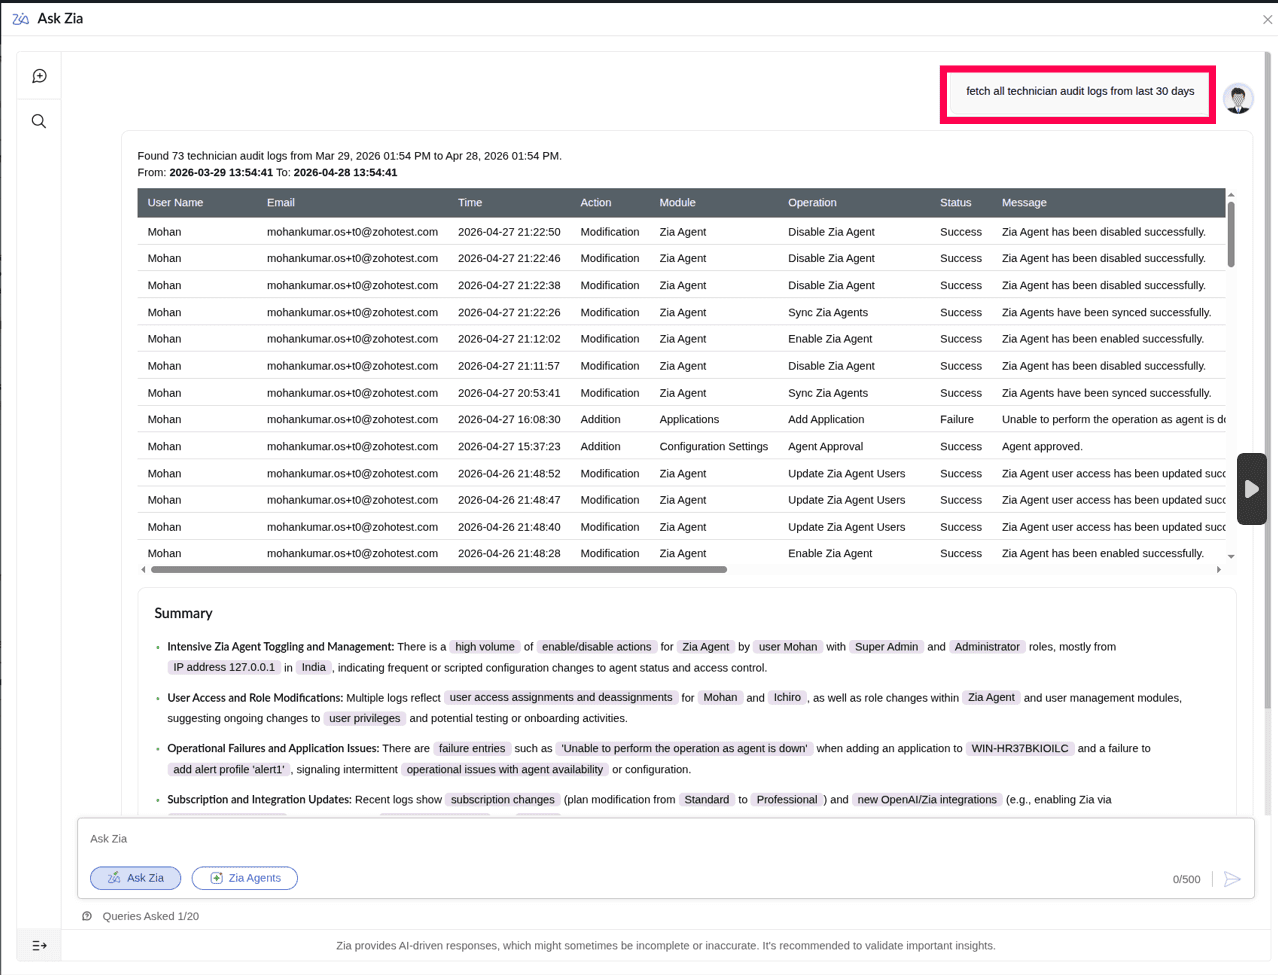Image resolution: width=1278 pixels, height=975 pixels.
Task: Click timestamp 2026-04-26 21:48:28
Action: pyautogui.click(x=509, y=553)
